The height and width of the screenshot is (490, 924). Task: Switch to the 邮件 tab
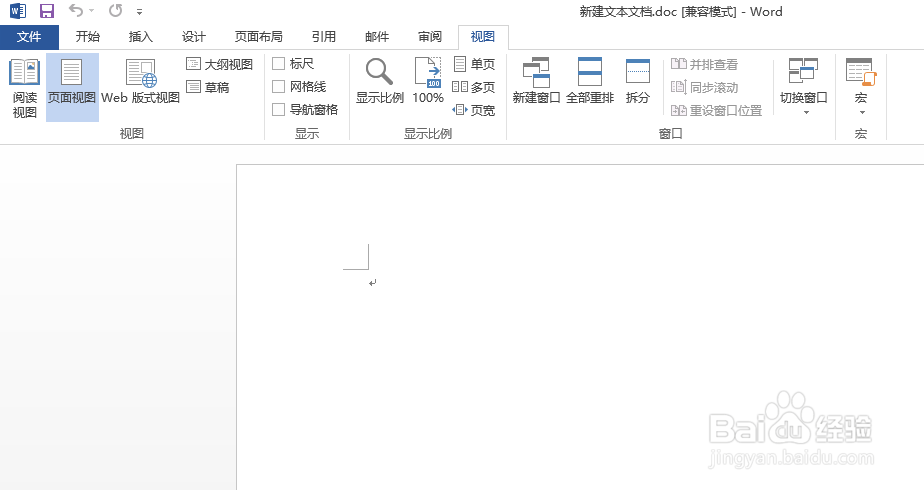377,37
